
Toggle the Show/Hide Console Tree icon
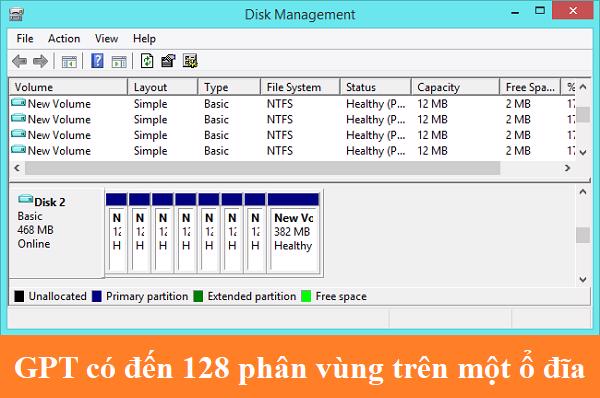click(x=69, y=61)
